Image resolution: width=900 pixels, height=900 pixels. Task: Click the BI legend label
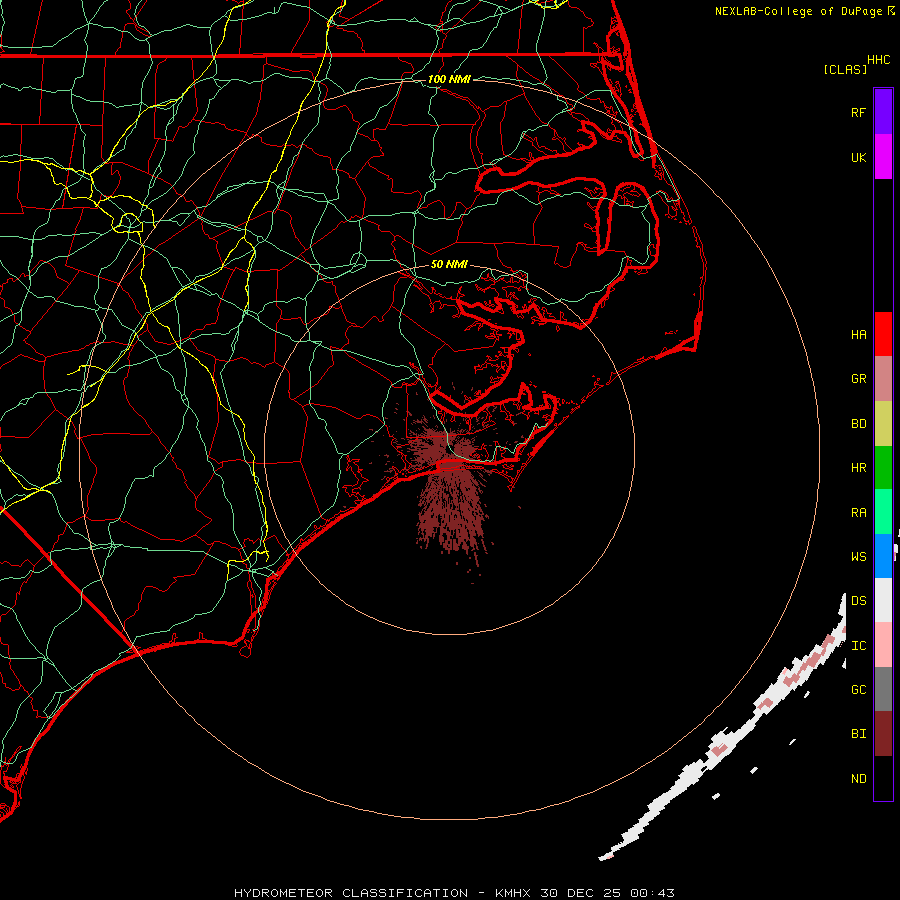858,734
